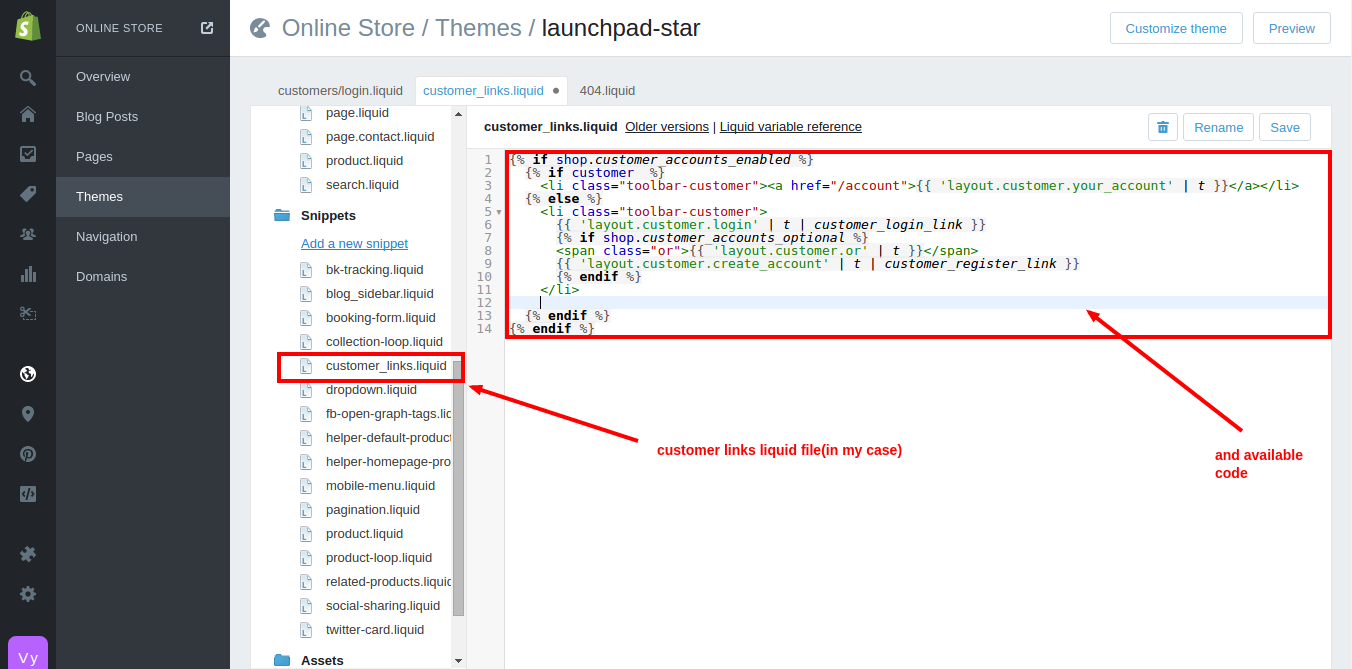Collapse the Snippets folder
The width and height of the screenshot is (1352, 669).
pos(282,216)
